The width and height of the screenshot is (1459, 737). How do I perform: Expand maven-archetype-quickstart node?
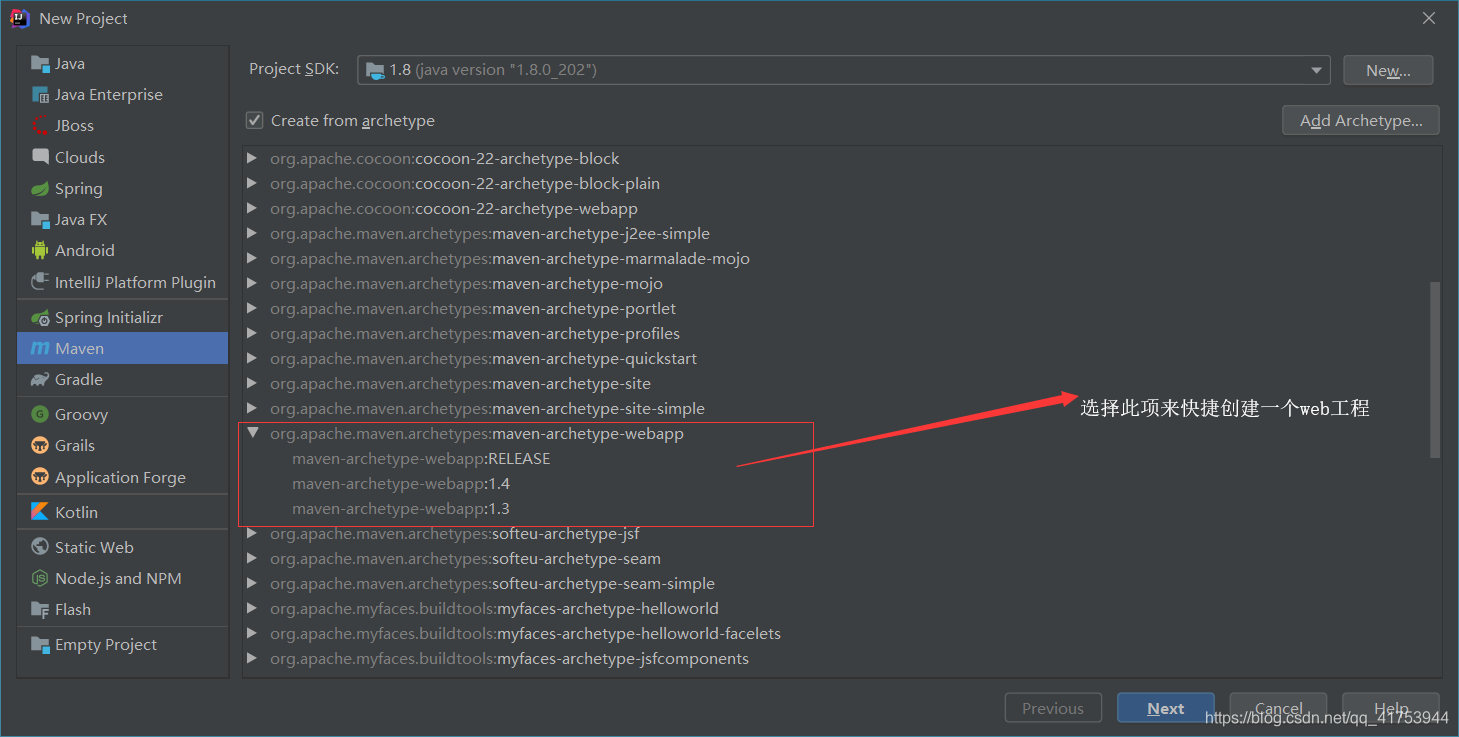click(x=252, y=358)
